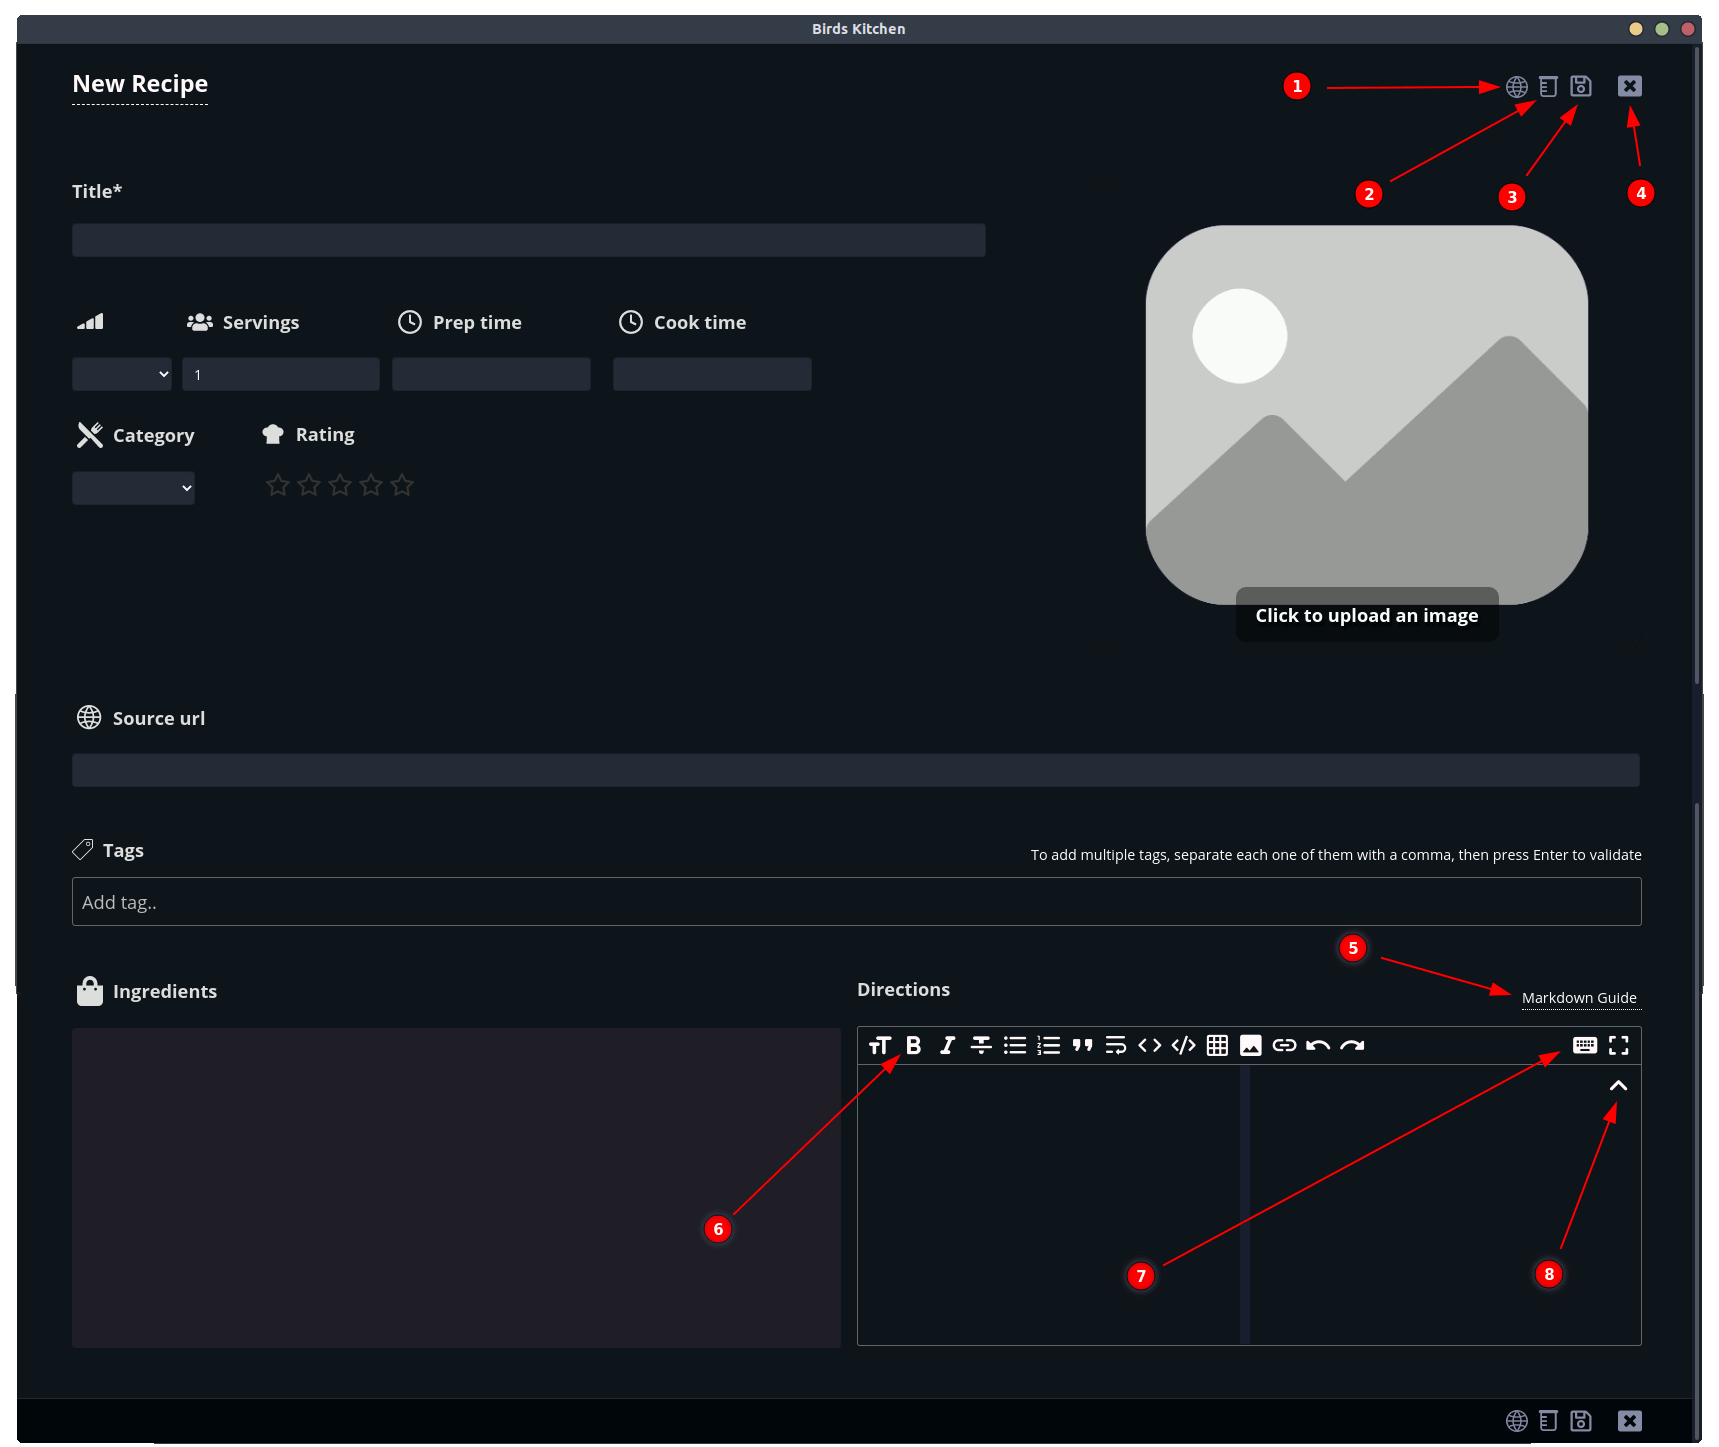Focus the Cook time field
The height and width of the screenshot is (1447, 1719).
tap(712, 374)
